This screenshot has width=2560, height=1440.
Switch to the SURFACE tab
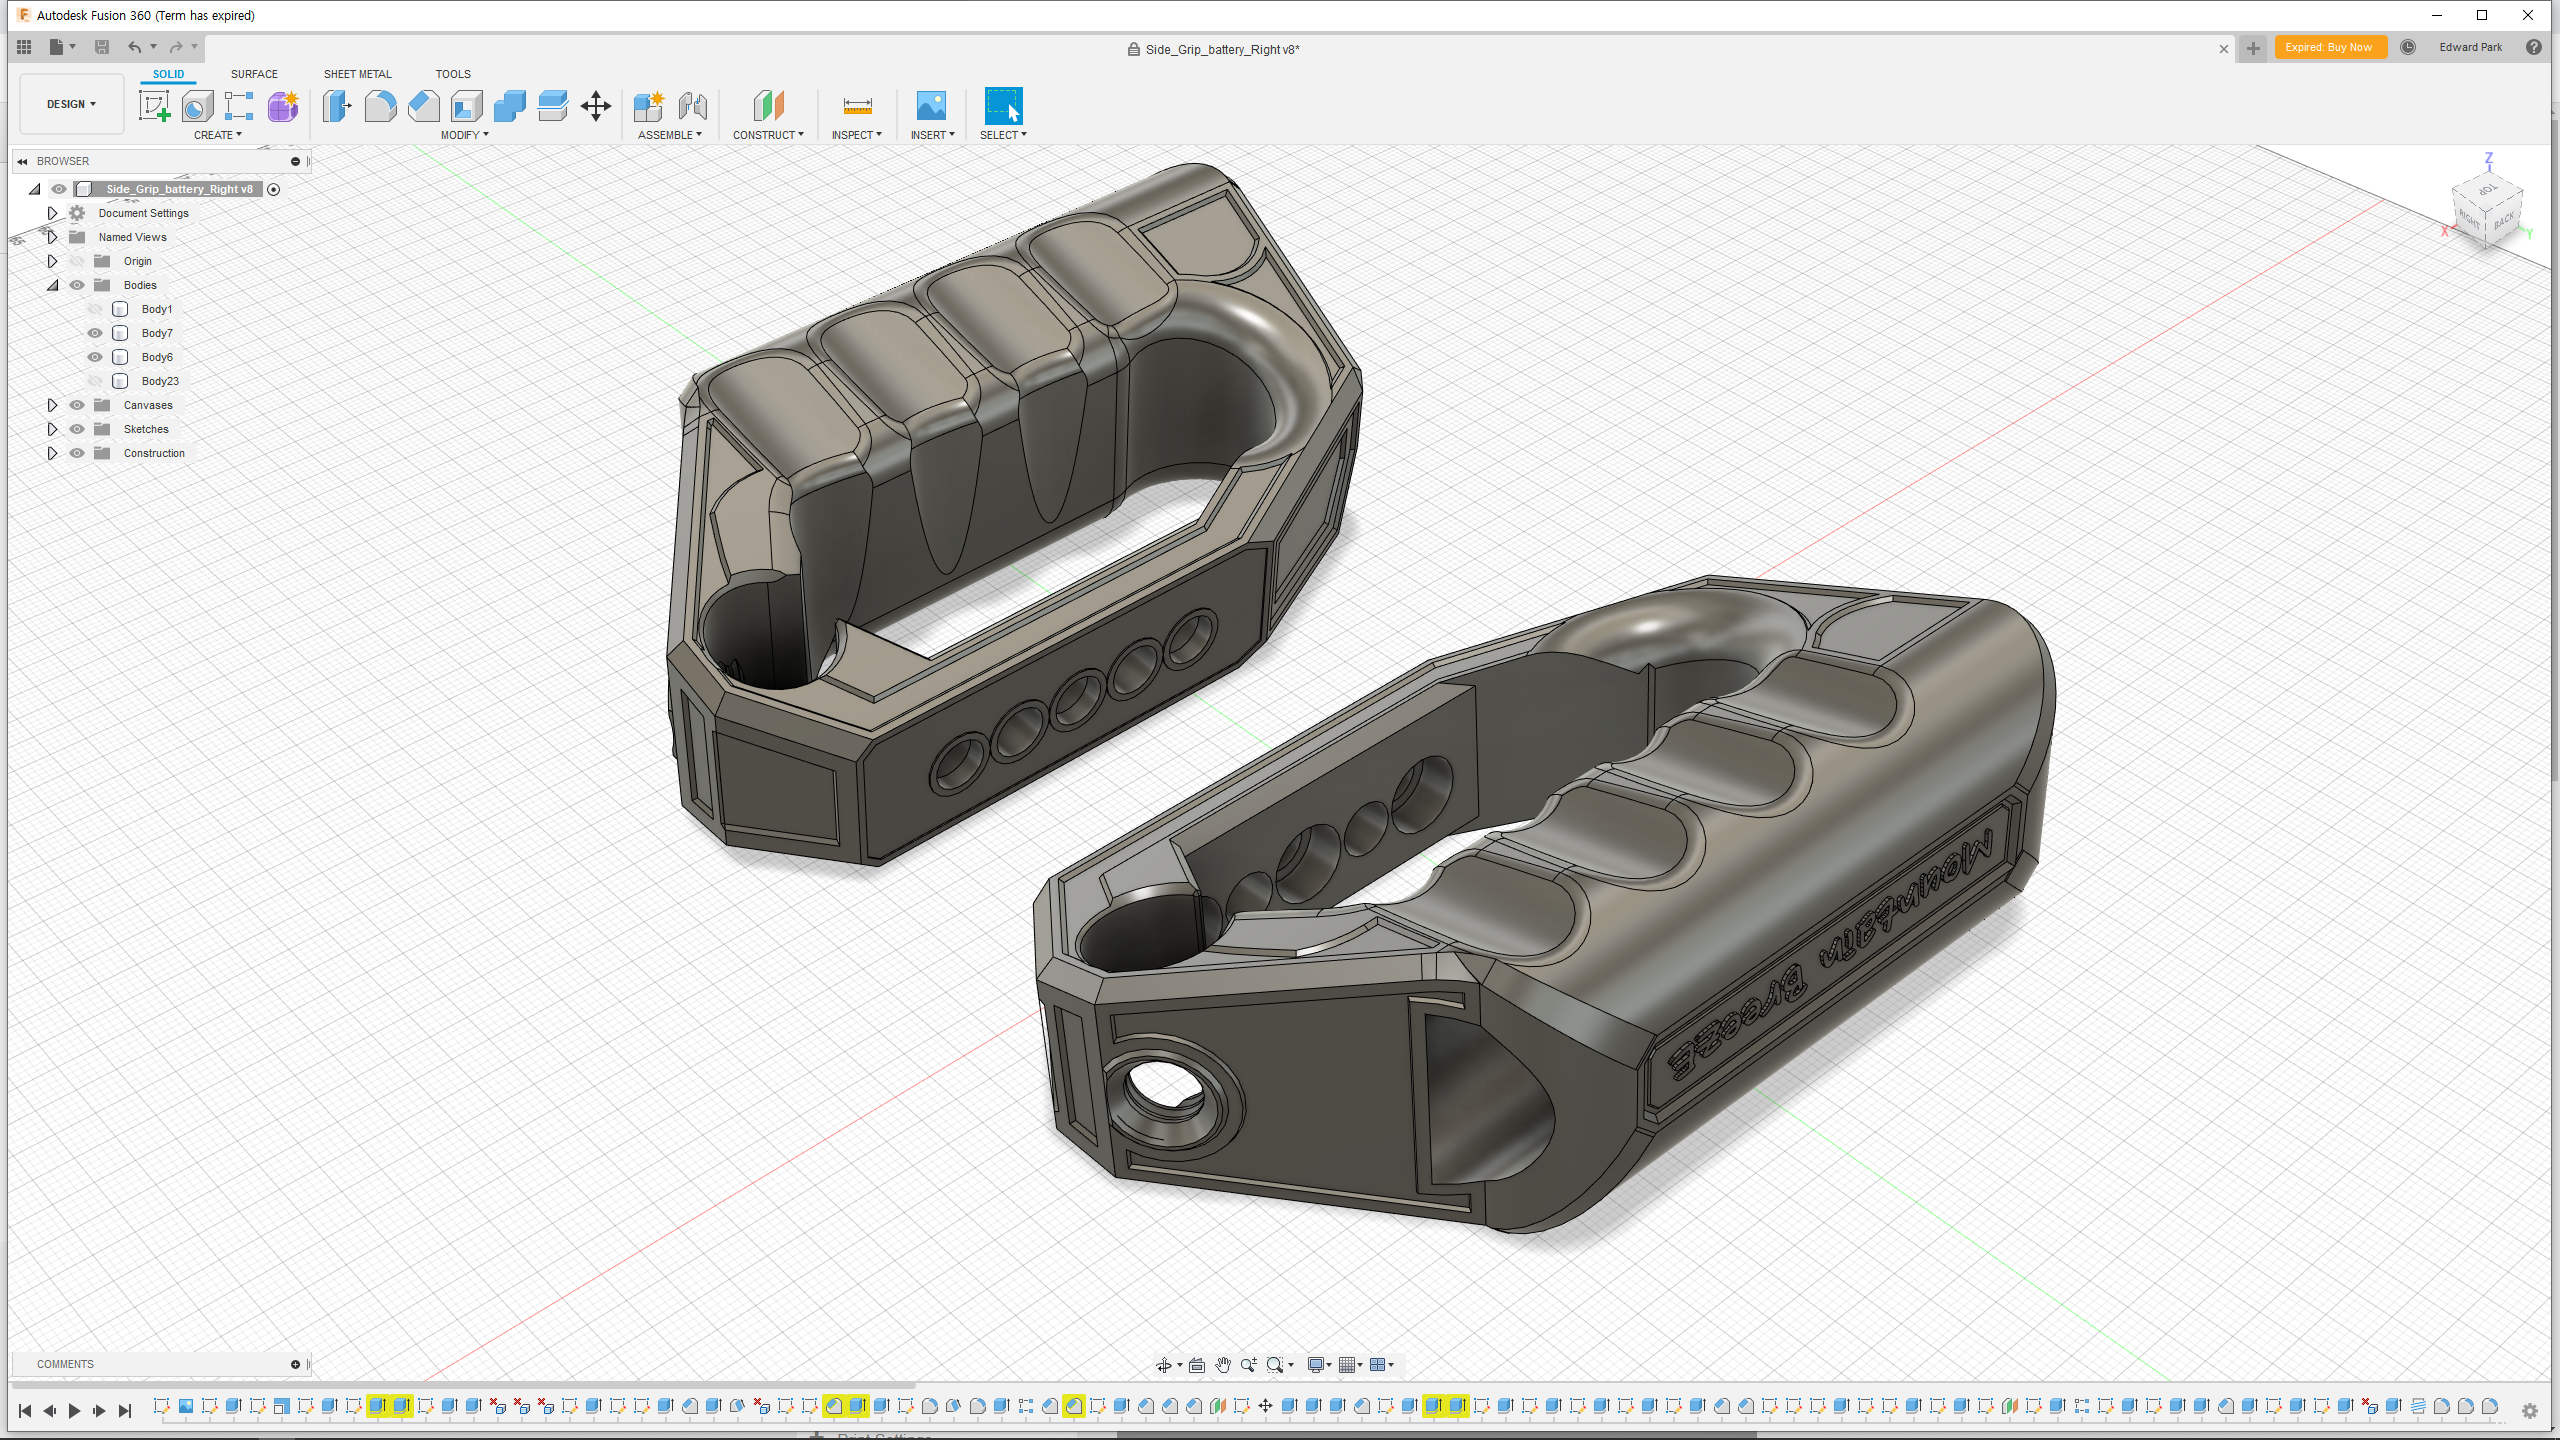pyautogui.click(x=254, y=74)
